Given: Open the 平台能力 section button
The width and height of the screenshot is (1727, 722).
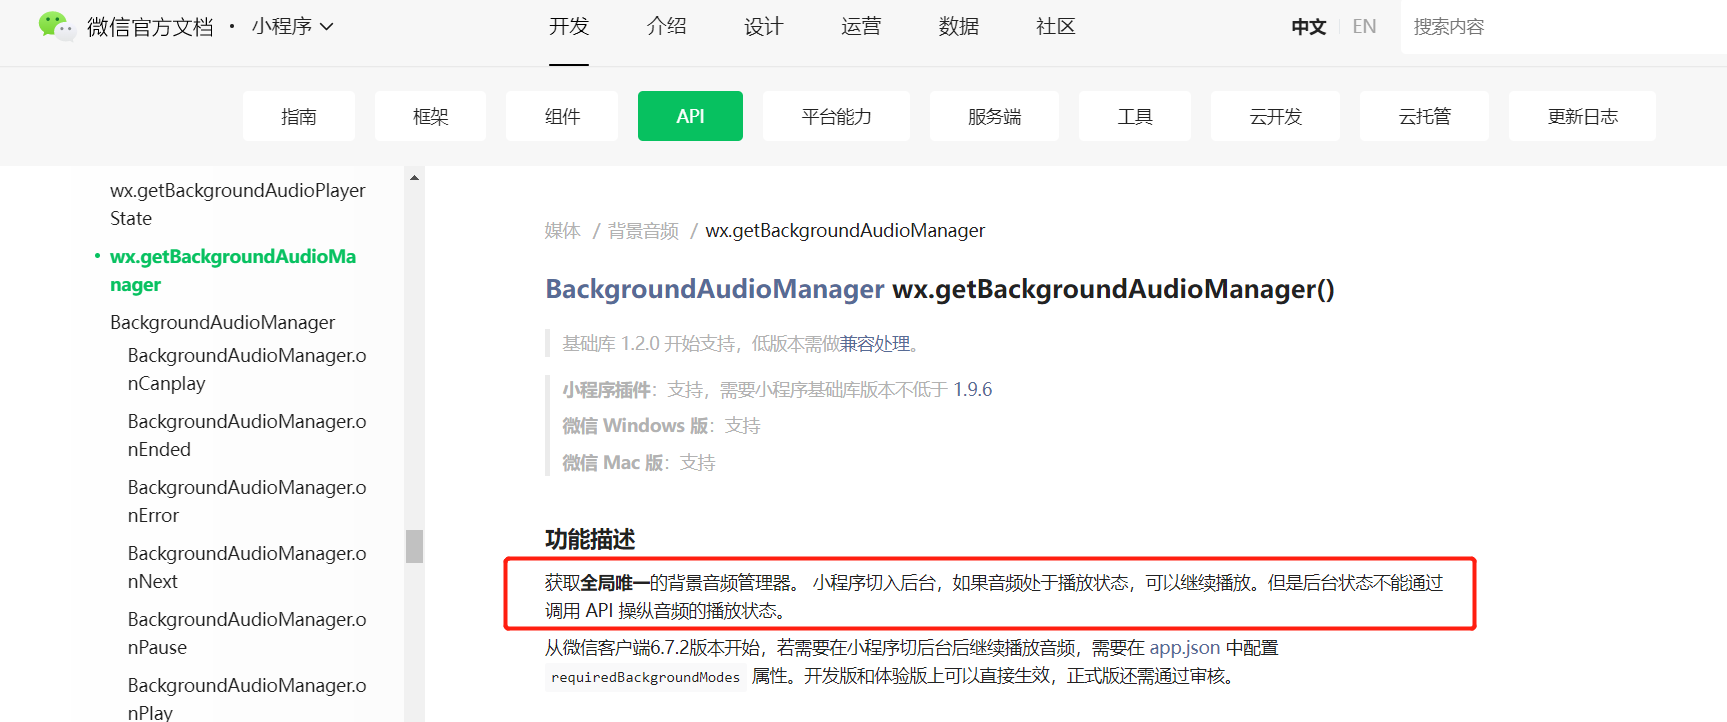Looking at the screenshot, I should (x=836, y=116).
